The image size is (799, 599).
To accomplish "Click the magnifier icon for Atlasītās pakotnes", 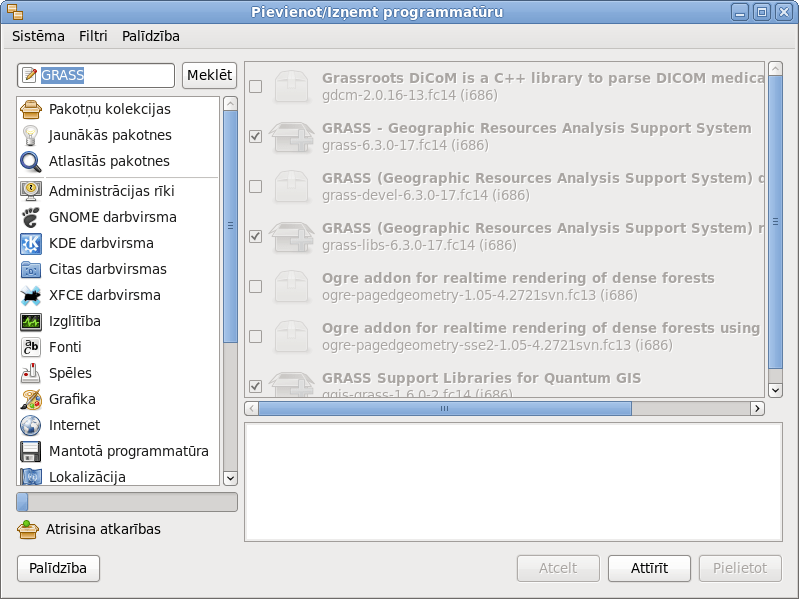I will (x=31, y=161).
